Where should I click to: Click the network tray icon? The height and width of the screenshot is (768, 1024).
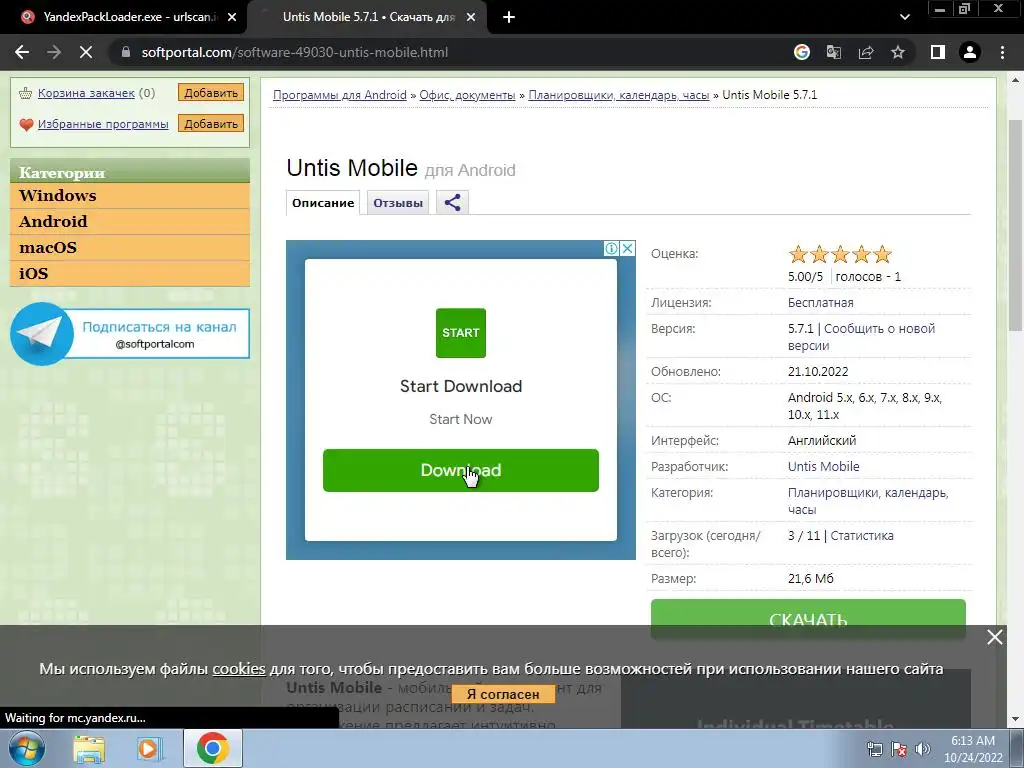click(x=874, y=749)
